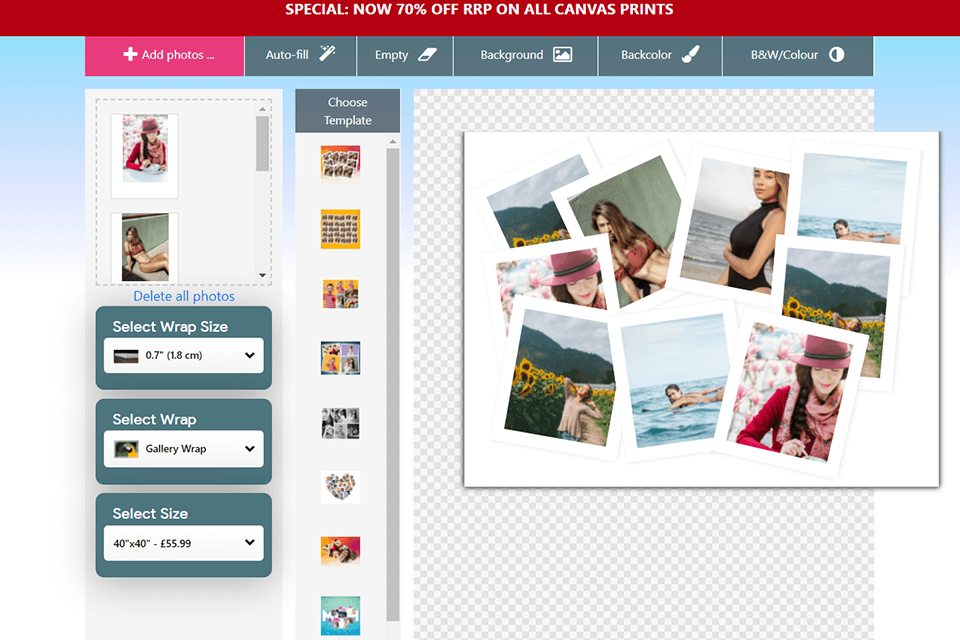960x640 pixels.
Task: Open the Backcolor paintbrush option
Action: (660, 56)
